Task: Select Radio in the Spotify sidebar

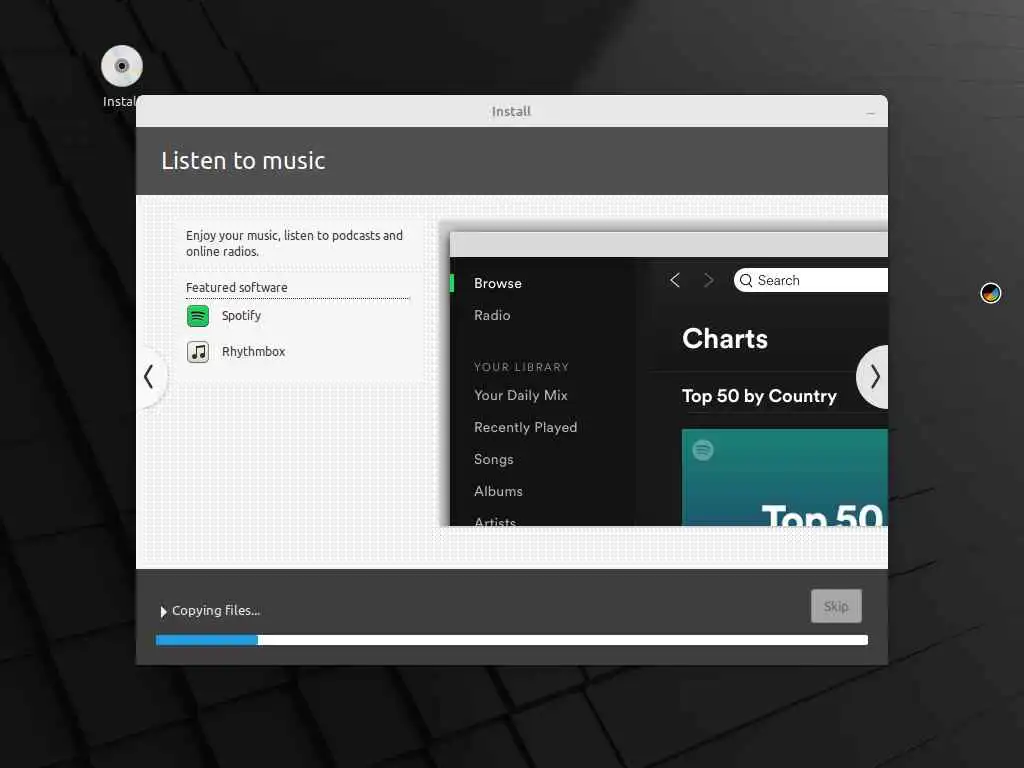Action: click(492, 315)
